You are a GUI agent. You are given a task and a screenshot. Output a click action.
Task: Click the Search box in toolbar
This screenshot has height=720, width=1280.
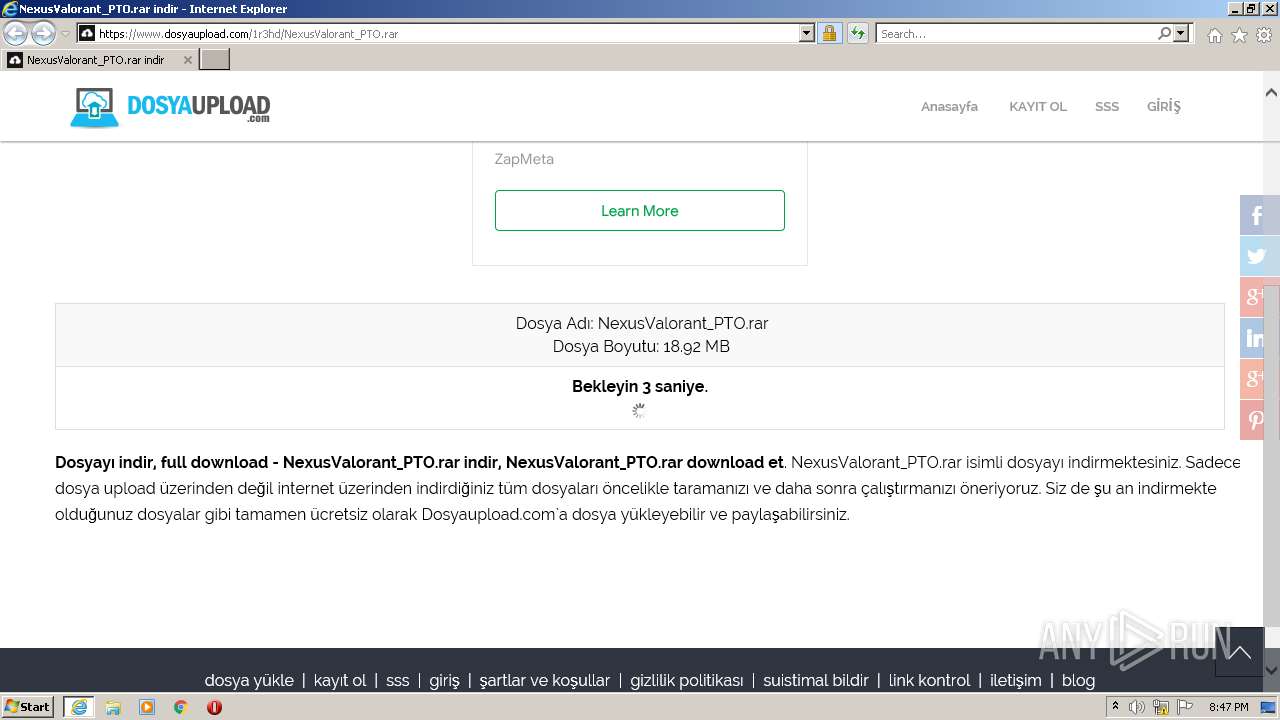[x=1016, y=33]
